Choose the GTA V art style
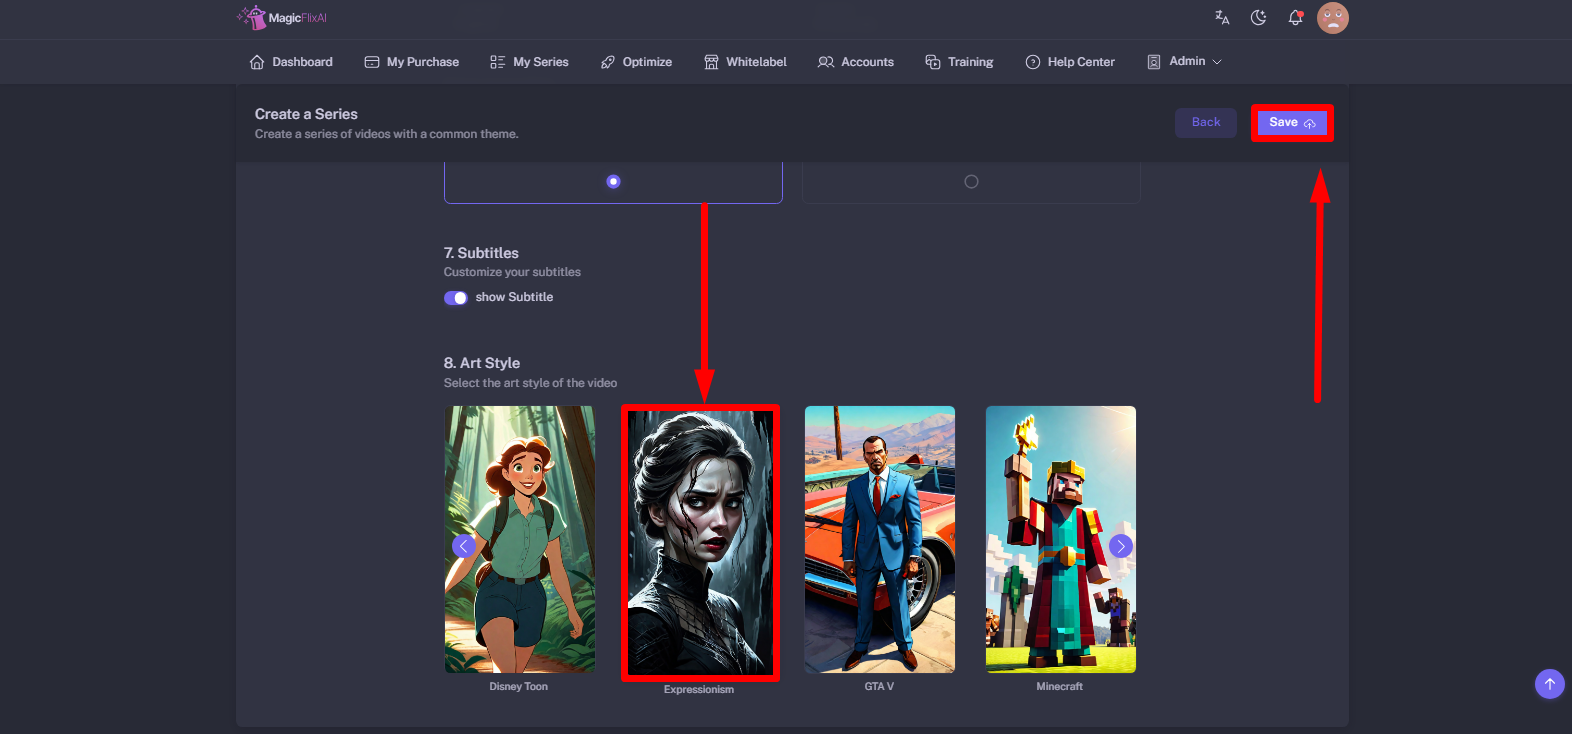This screenshot has height=734, width=1572. coord(880,539)
